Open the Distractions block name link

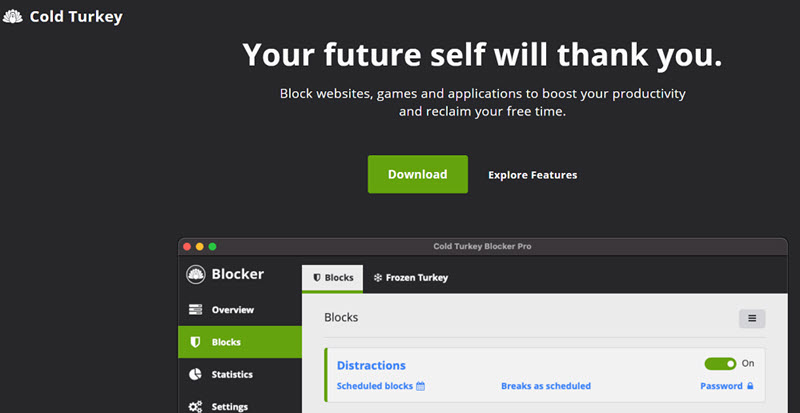pyautogui.click(x=371, y=366)
